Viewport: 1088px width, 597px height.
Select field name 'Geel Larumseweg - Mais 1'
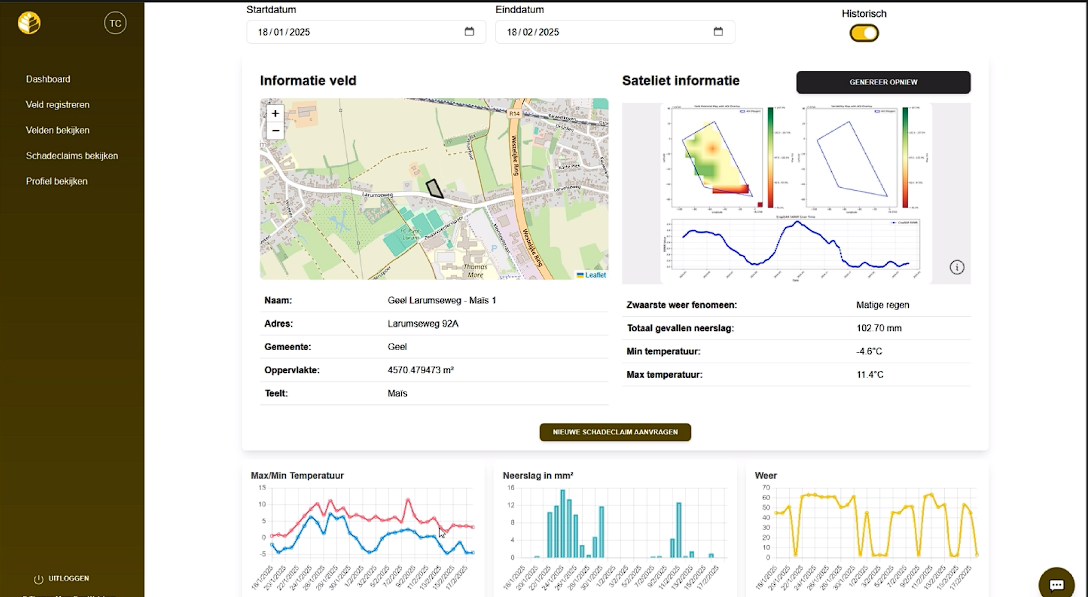441,301
